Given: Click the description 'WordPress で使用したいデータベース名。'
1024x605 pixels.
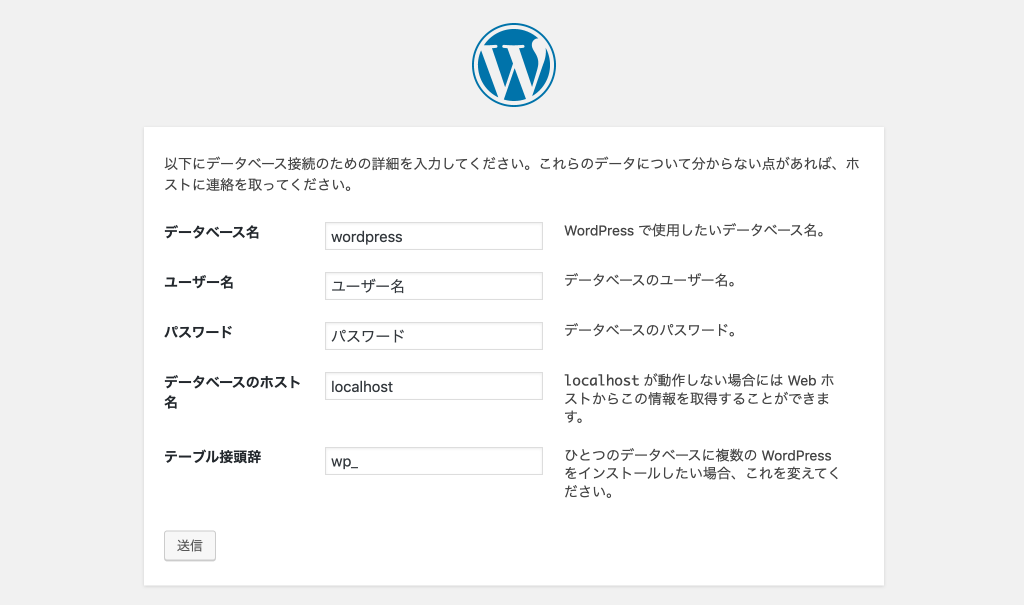Looking at the screenshot, I should click(x=696, y=231).
